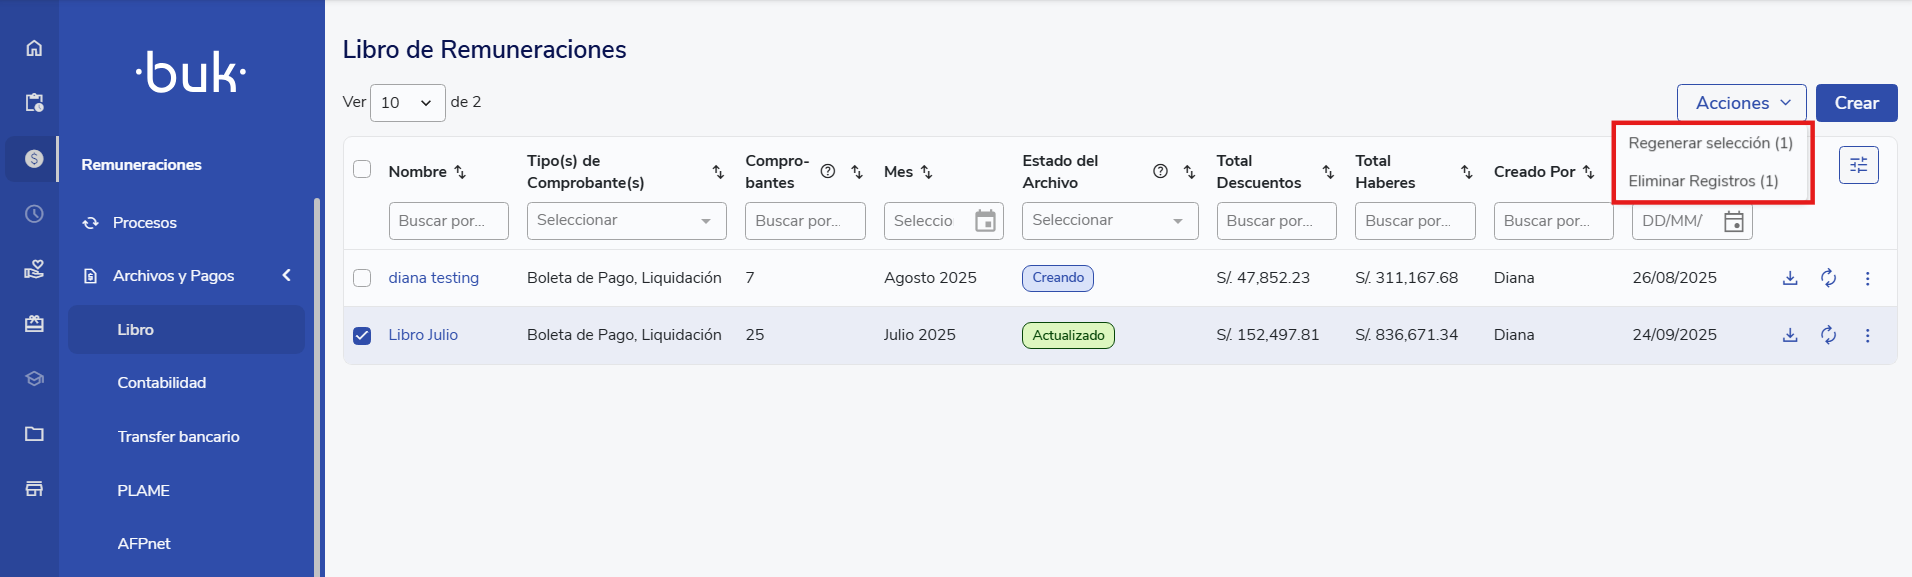Open the Ver rows-per-page dropdown
The image size is (1912, 577).
click(x=407, y=103)
